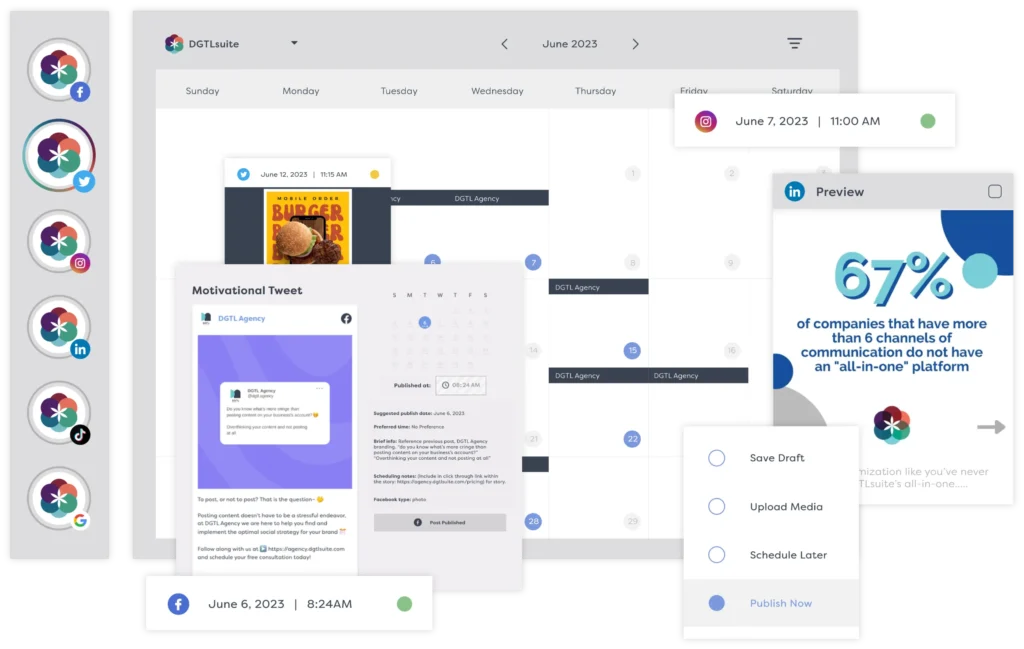Open the purple tweet image thumbnail
The width and height of the screenshot is (1024, 649).
[x=275, y=412]
